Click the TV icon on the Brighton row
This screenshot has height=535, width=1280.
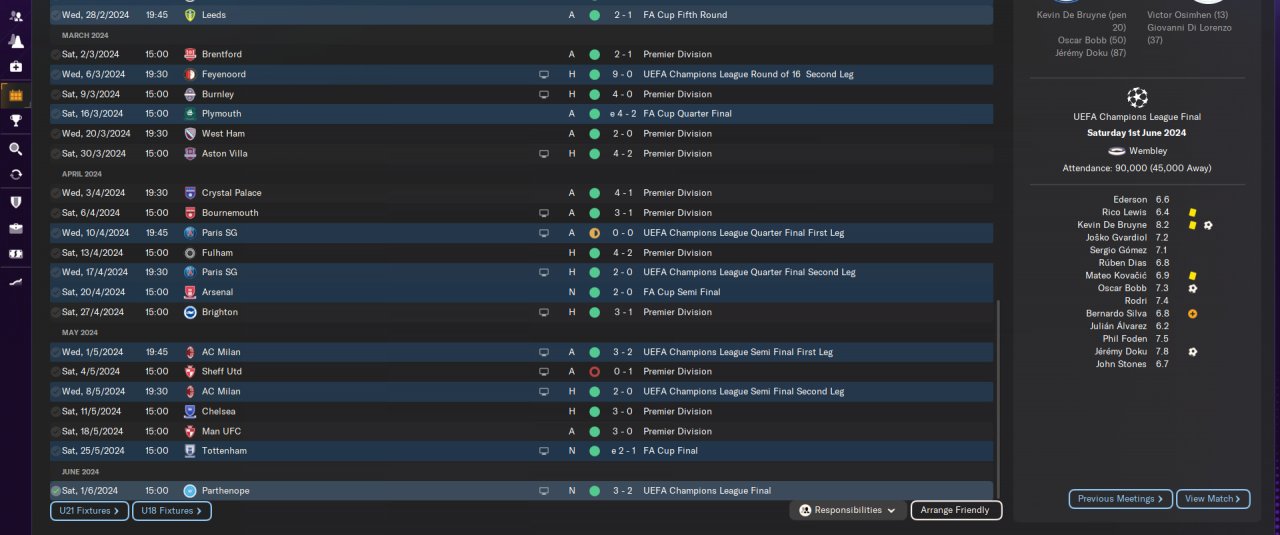click(x=544, y=312)
